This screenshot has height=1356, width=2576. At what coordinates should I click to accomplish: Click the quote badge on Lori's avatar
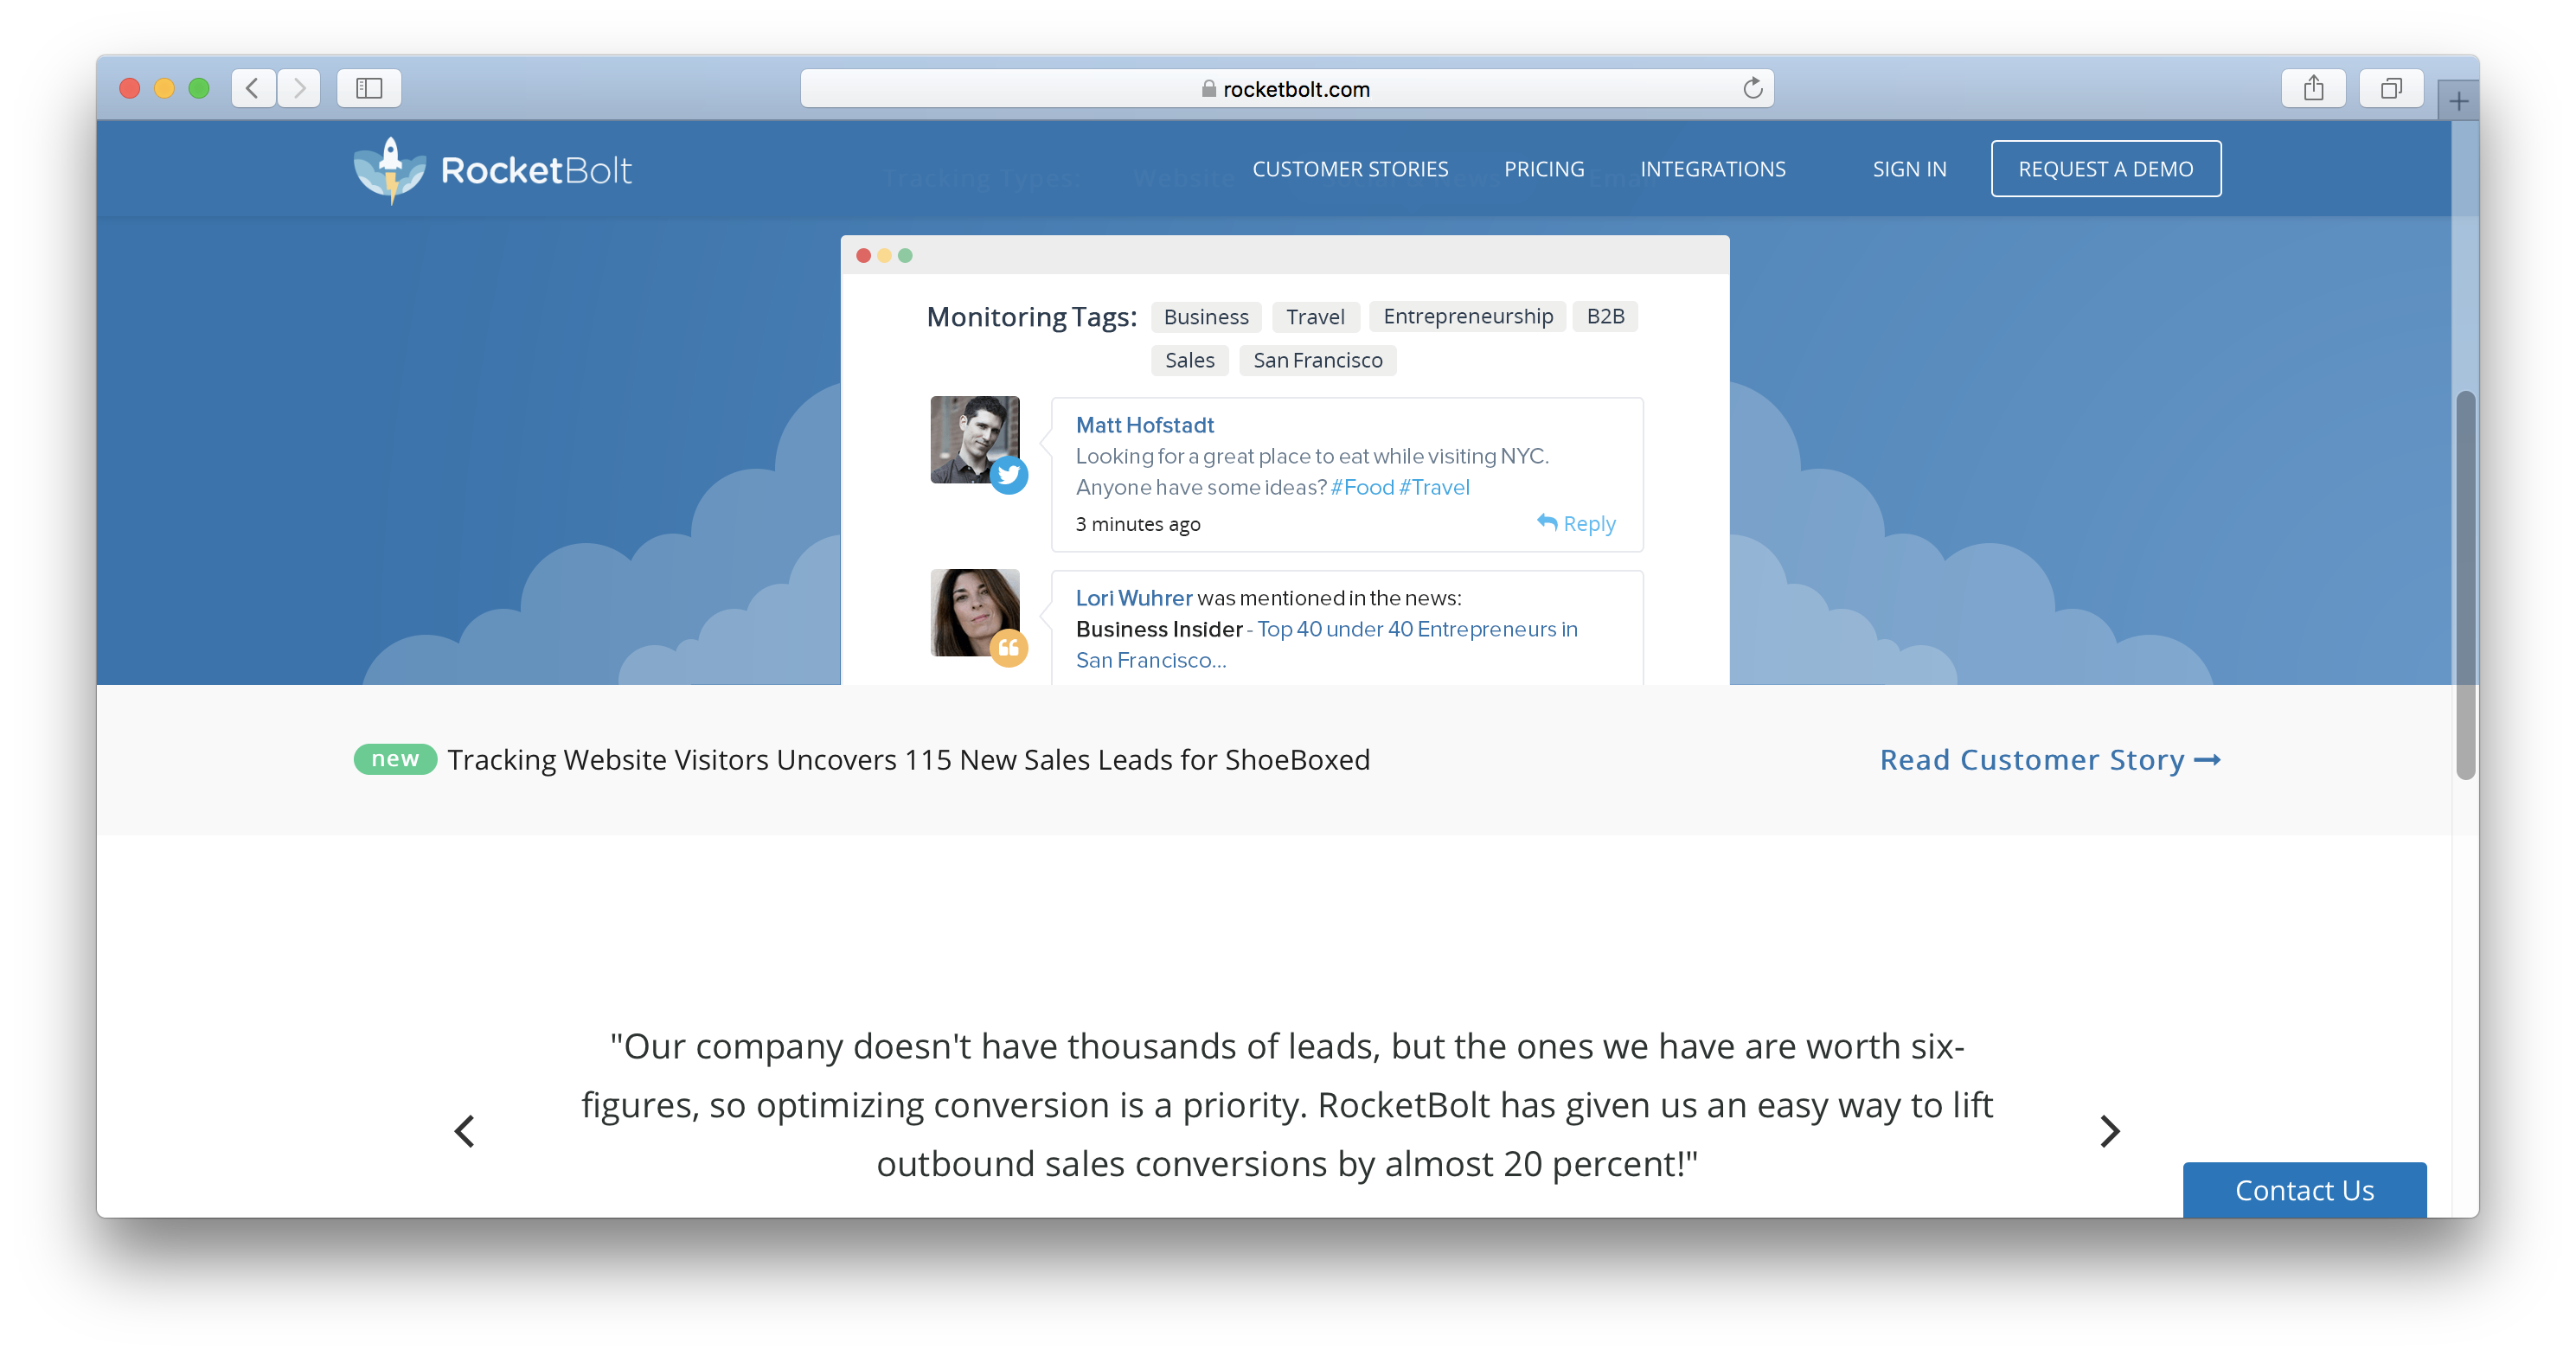click(x=1009, y=648)
